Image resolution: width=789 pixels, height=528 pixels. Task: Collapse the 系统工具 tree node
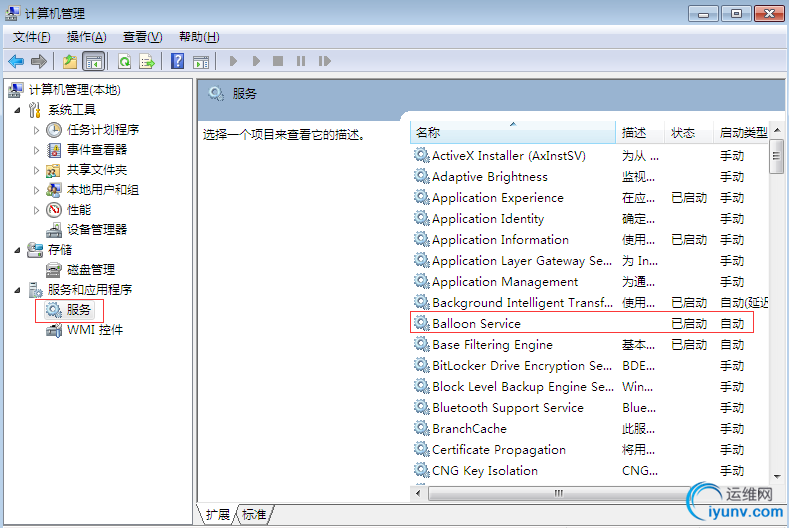pyautogui.click(x=17, y=110)
